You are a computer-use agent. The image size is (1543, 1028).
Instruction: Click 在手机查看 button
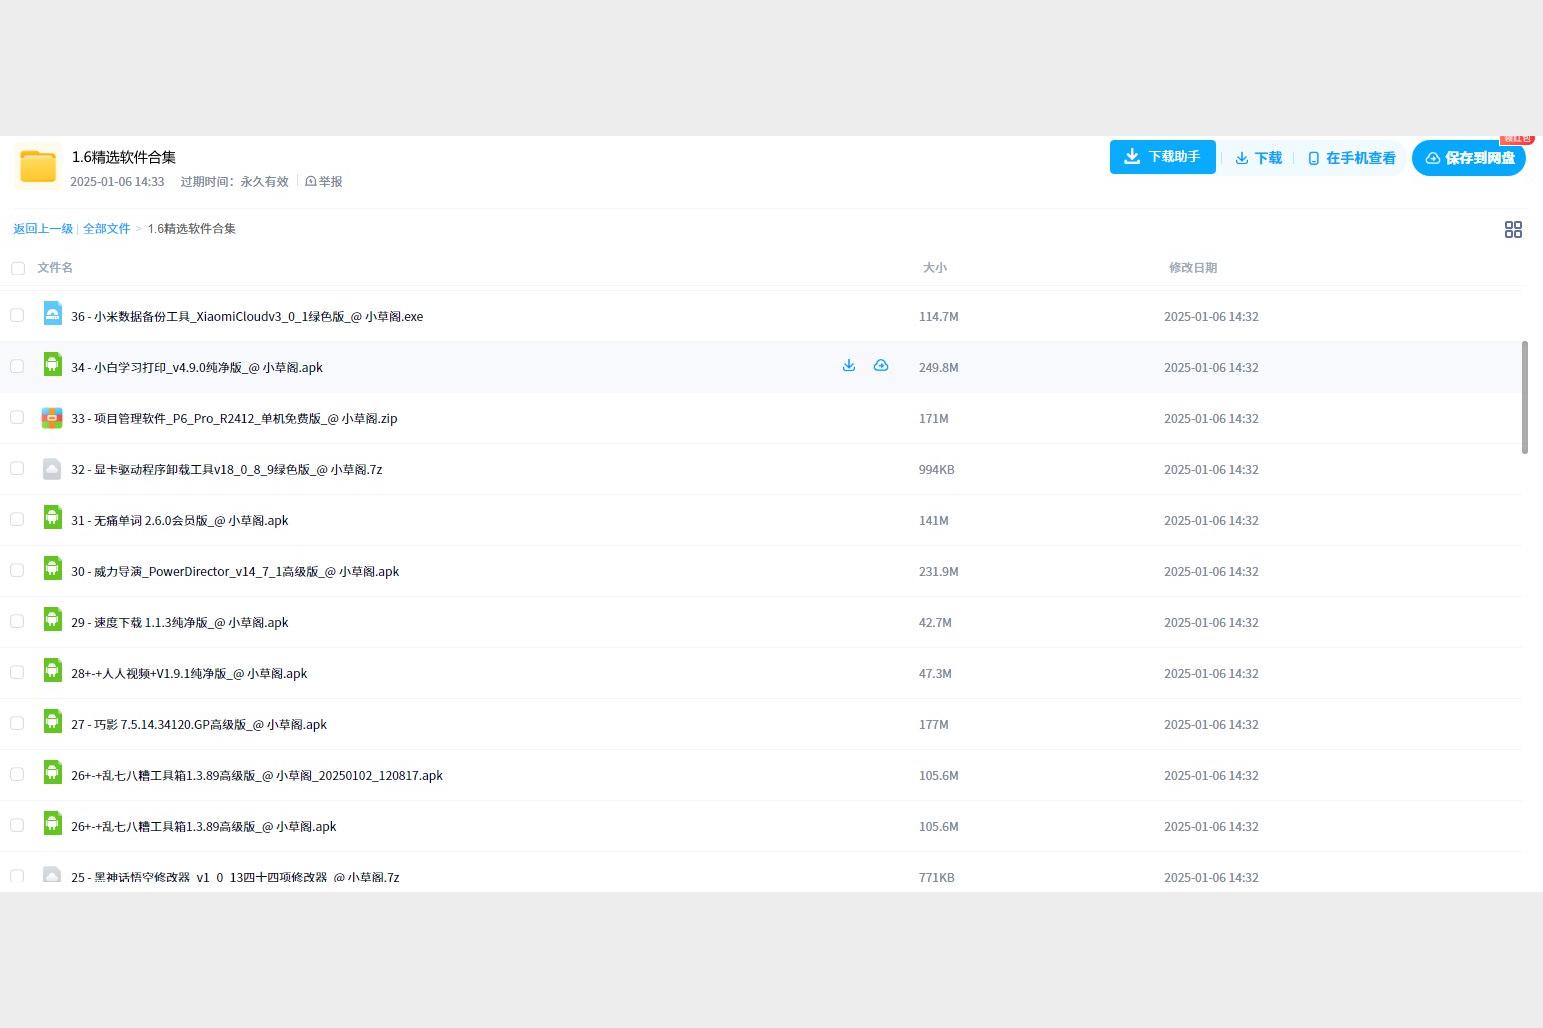pos(1351,158)
